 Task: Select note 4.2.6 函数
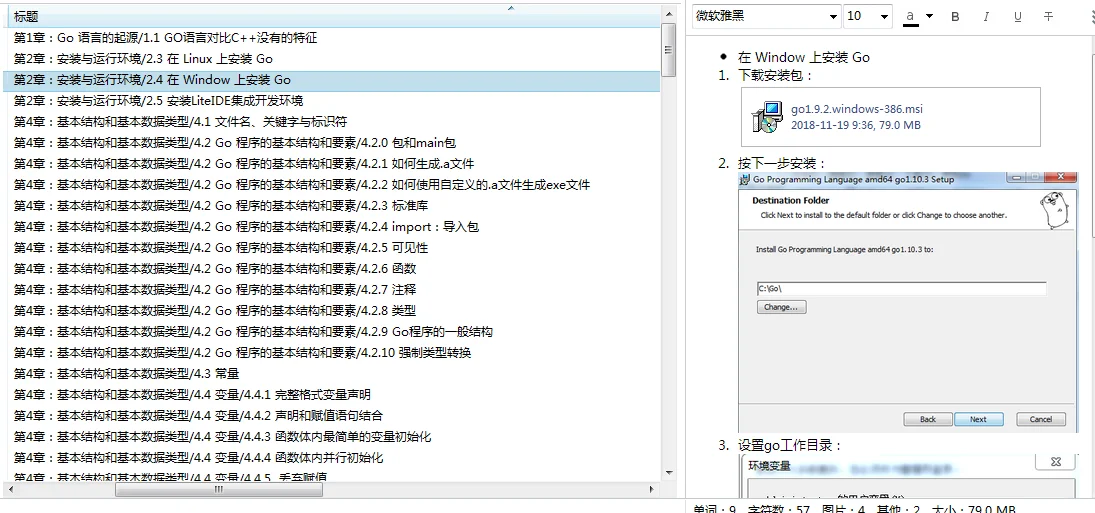coord(333,269)
